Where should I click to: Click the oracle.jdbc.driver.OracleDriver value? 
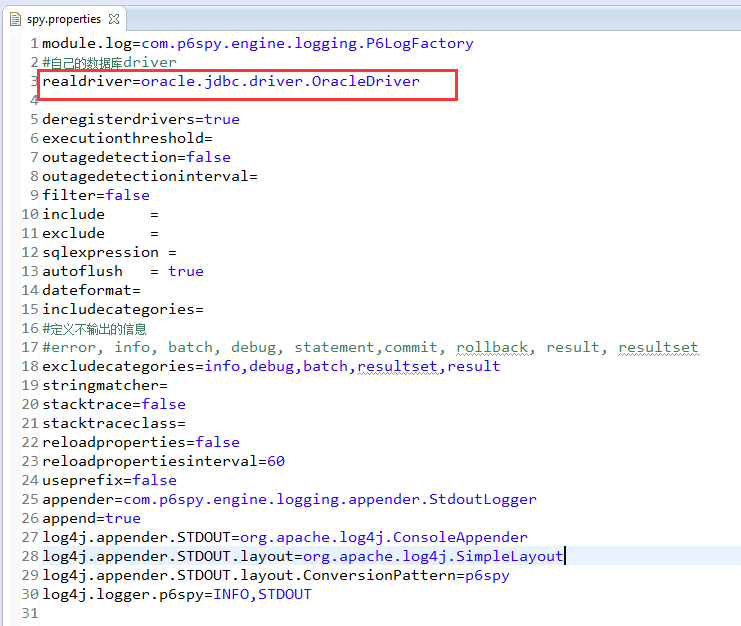(x=280, y=82)
